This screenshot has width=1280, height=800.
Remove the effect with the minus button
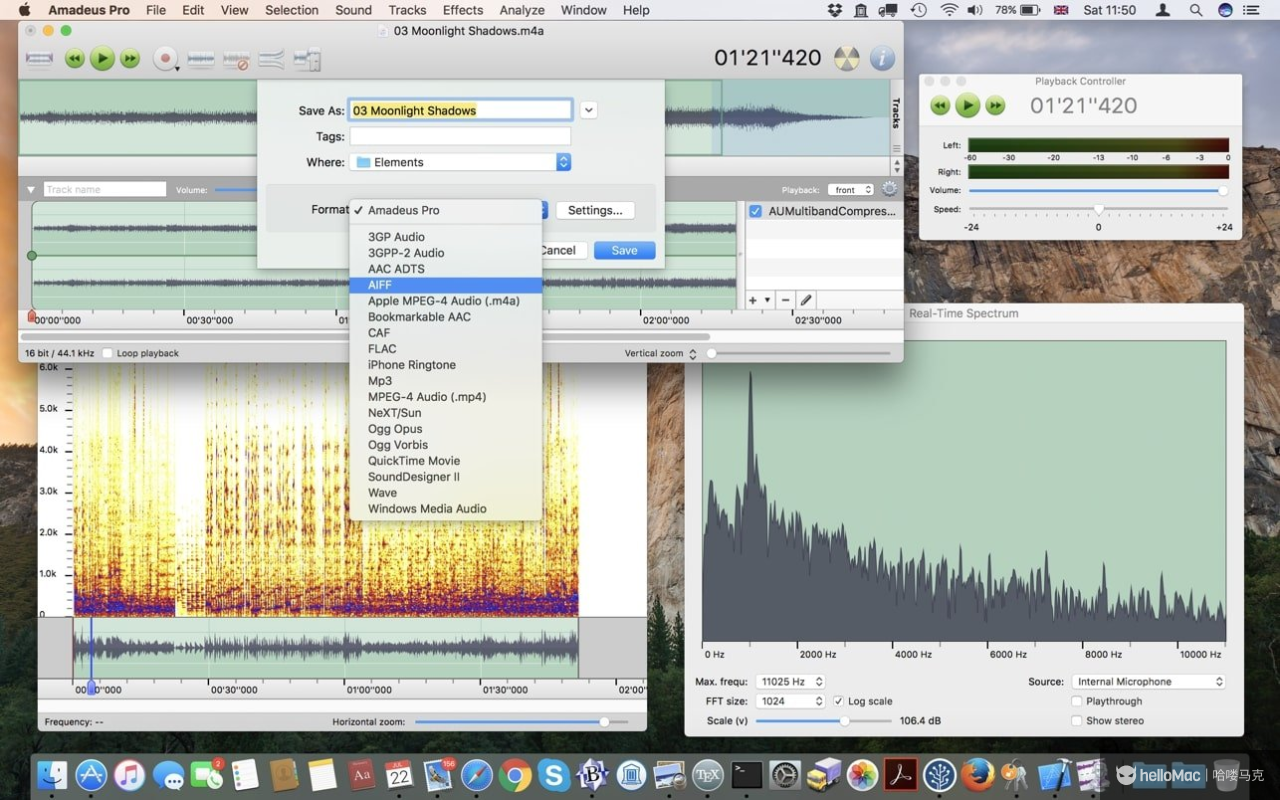tap(785, 300)
